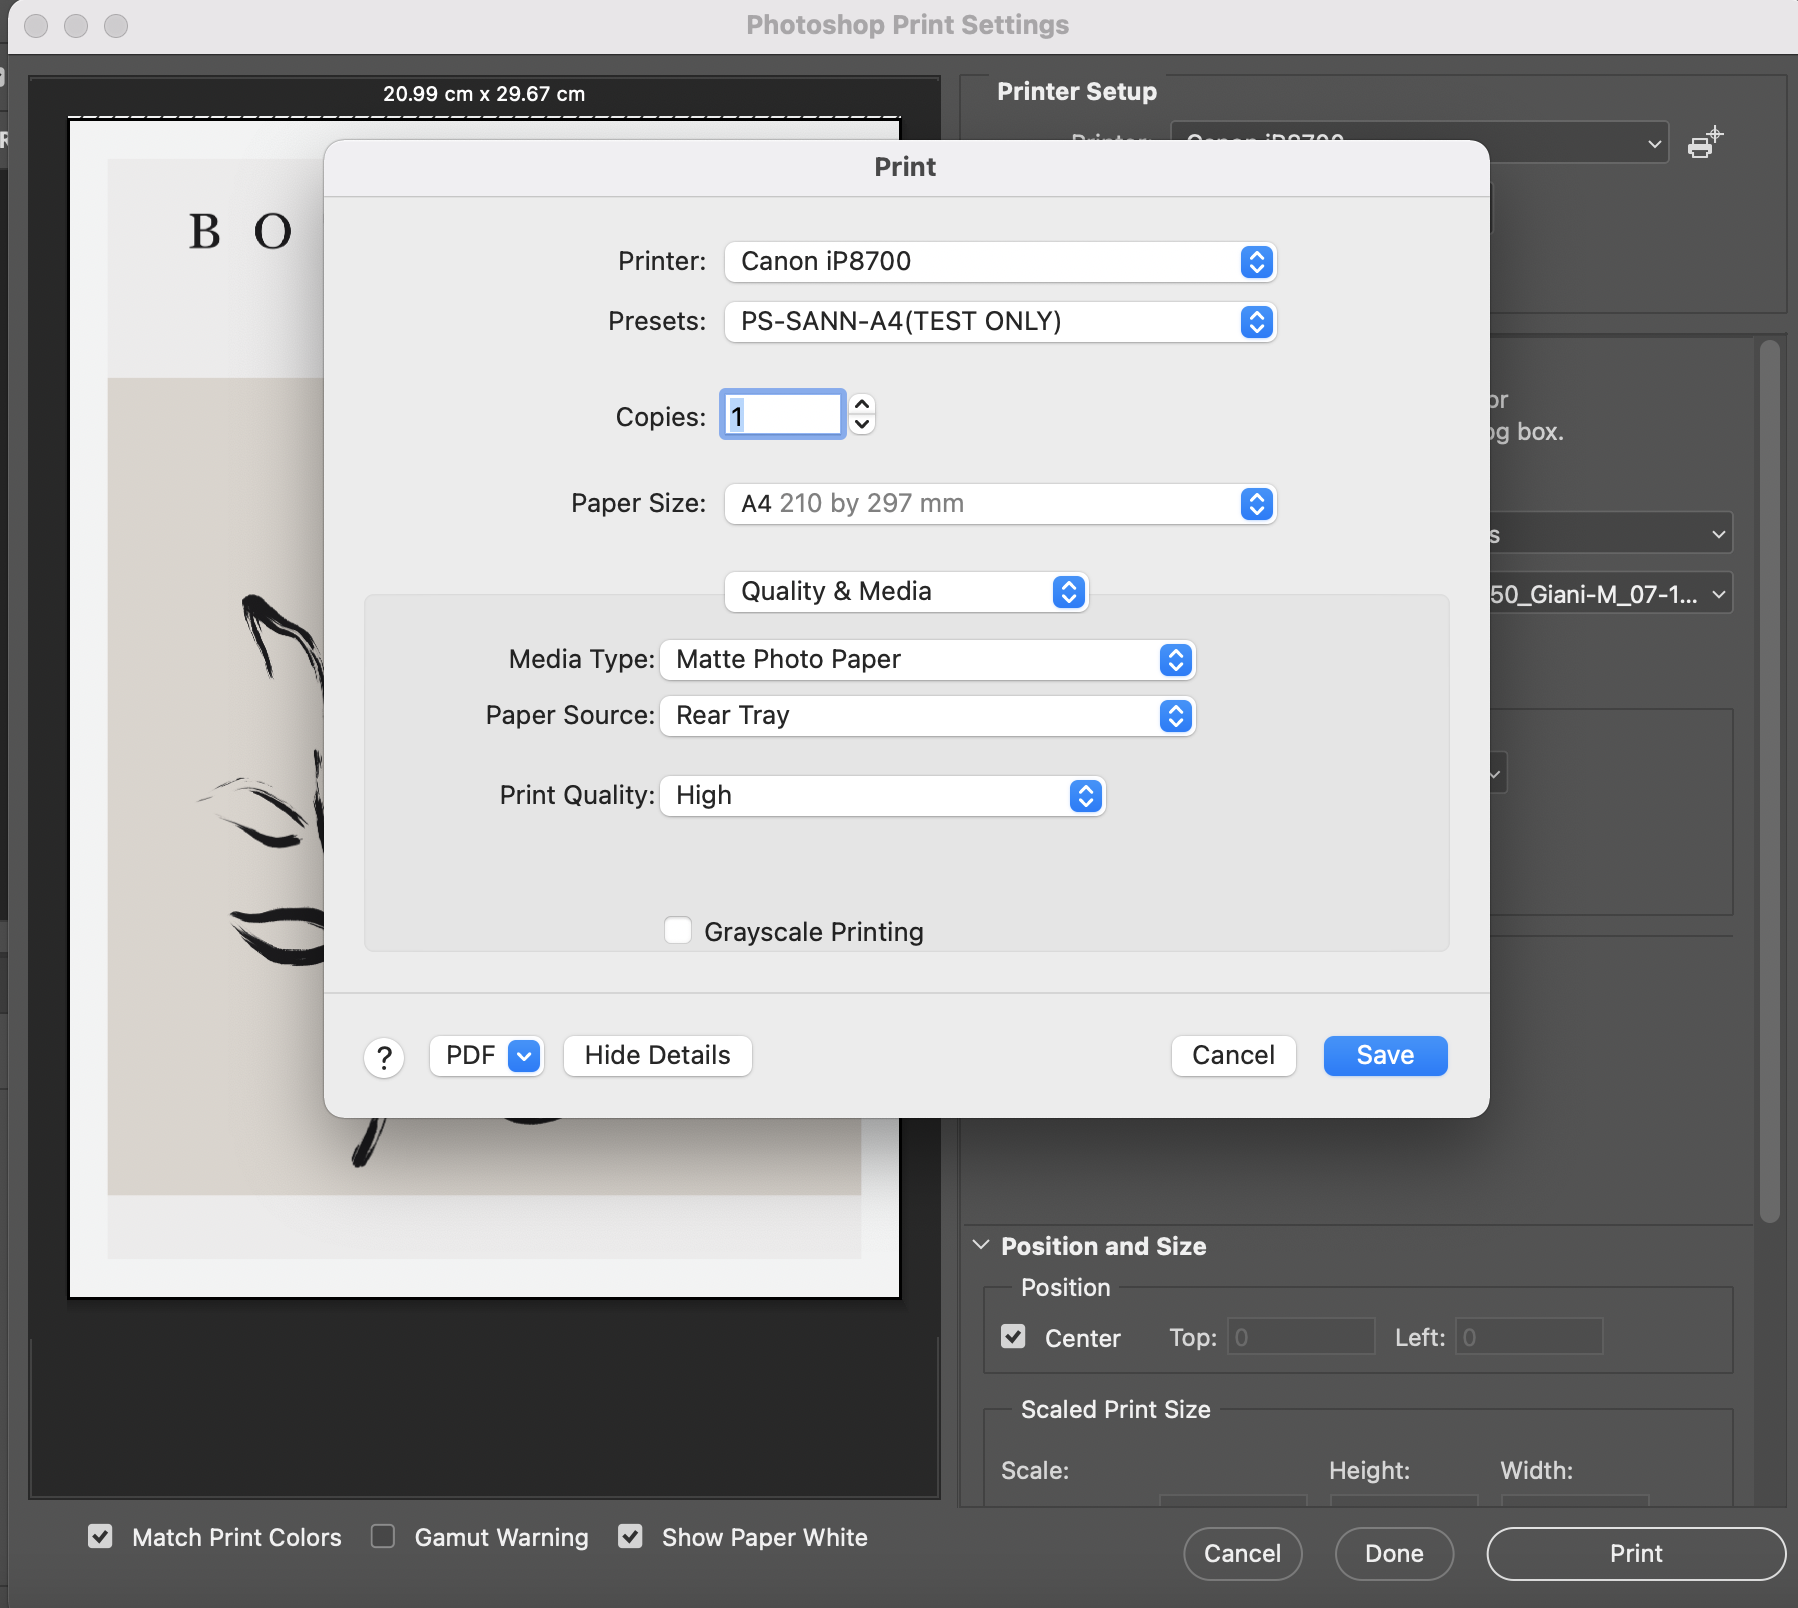1798x1608 pixels.
Task: Enable the Gamut Warning checkbox
Action: [383, 1536]
